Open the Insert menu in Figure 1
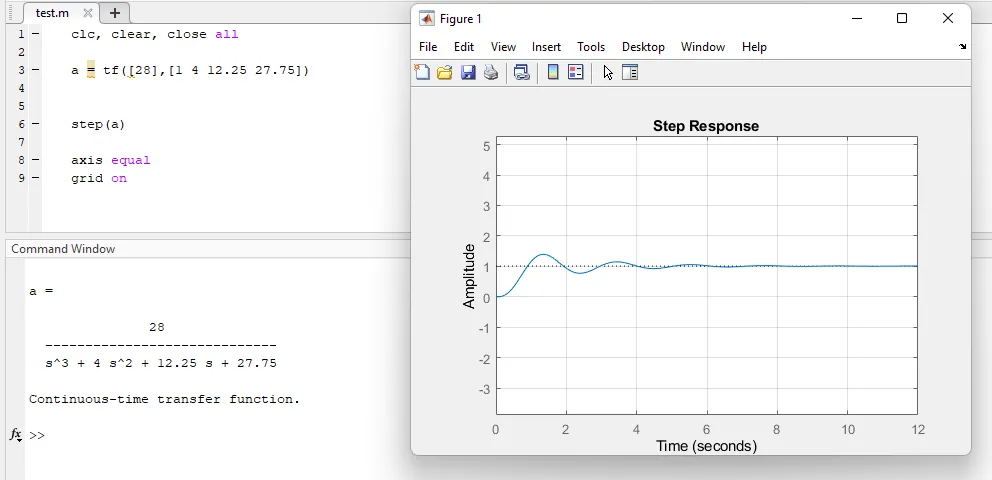The width and height of the screenshot is (992, 480). [546, 47]
